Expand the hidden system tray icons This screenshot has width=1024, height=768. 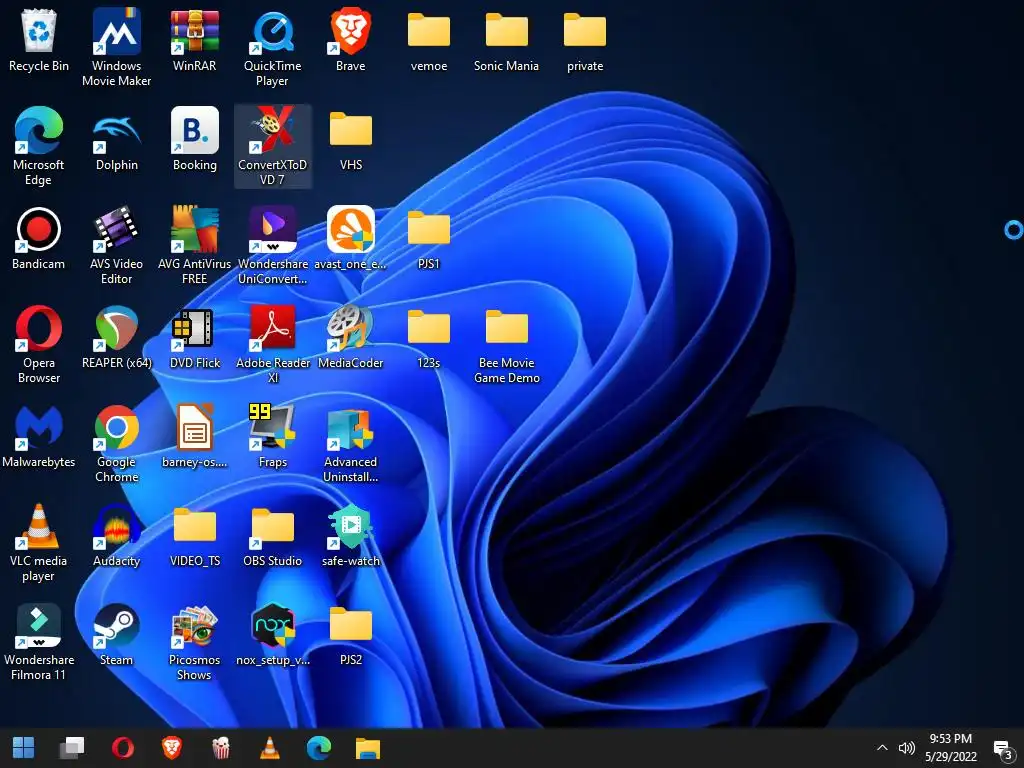pyautogui.click(x=882, y=748)
